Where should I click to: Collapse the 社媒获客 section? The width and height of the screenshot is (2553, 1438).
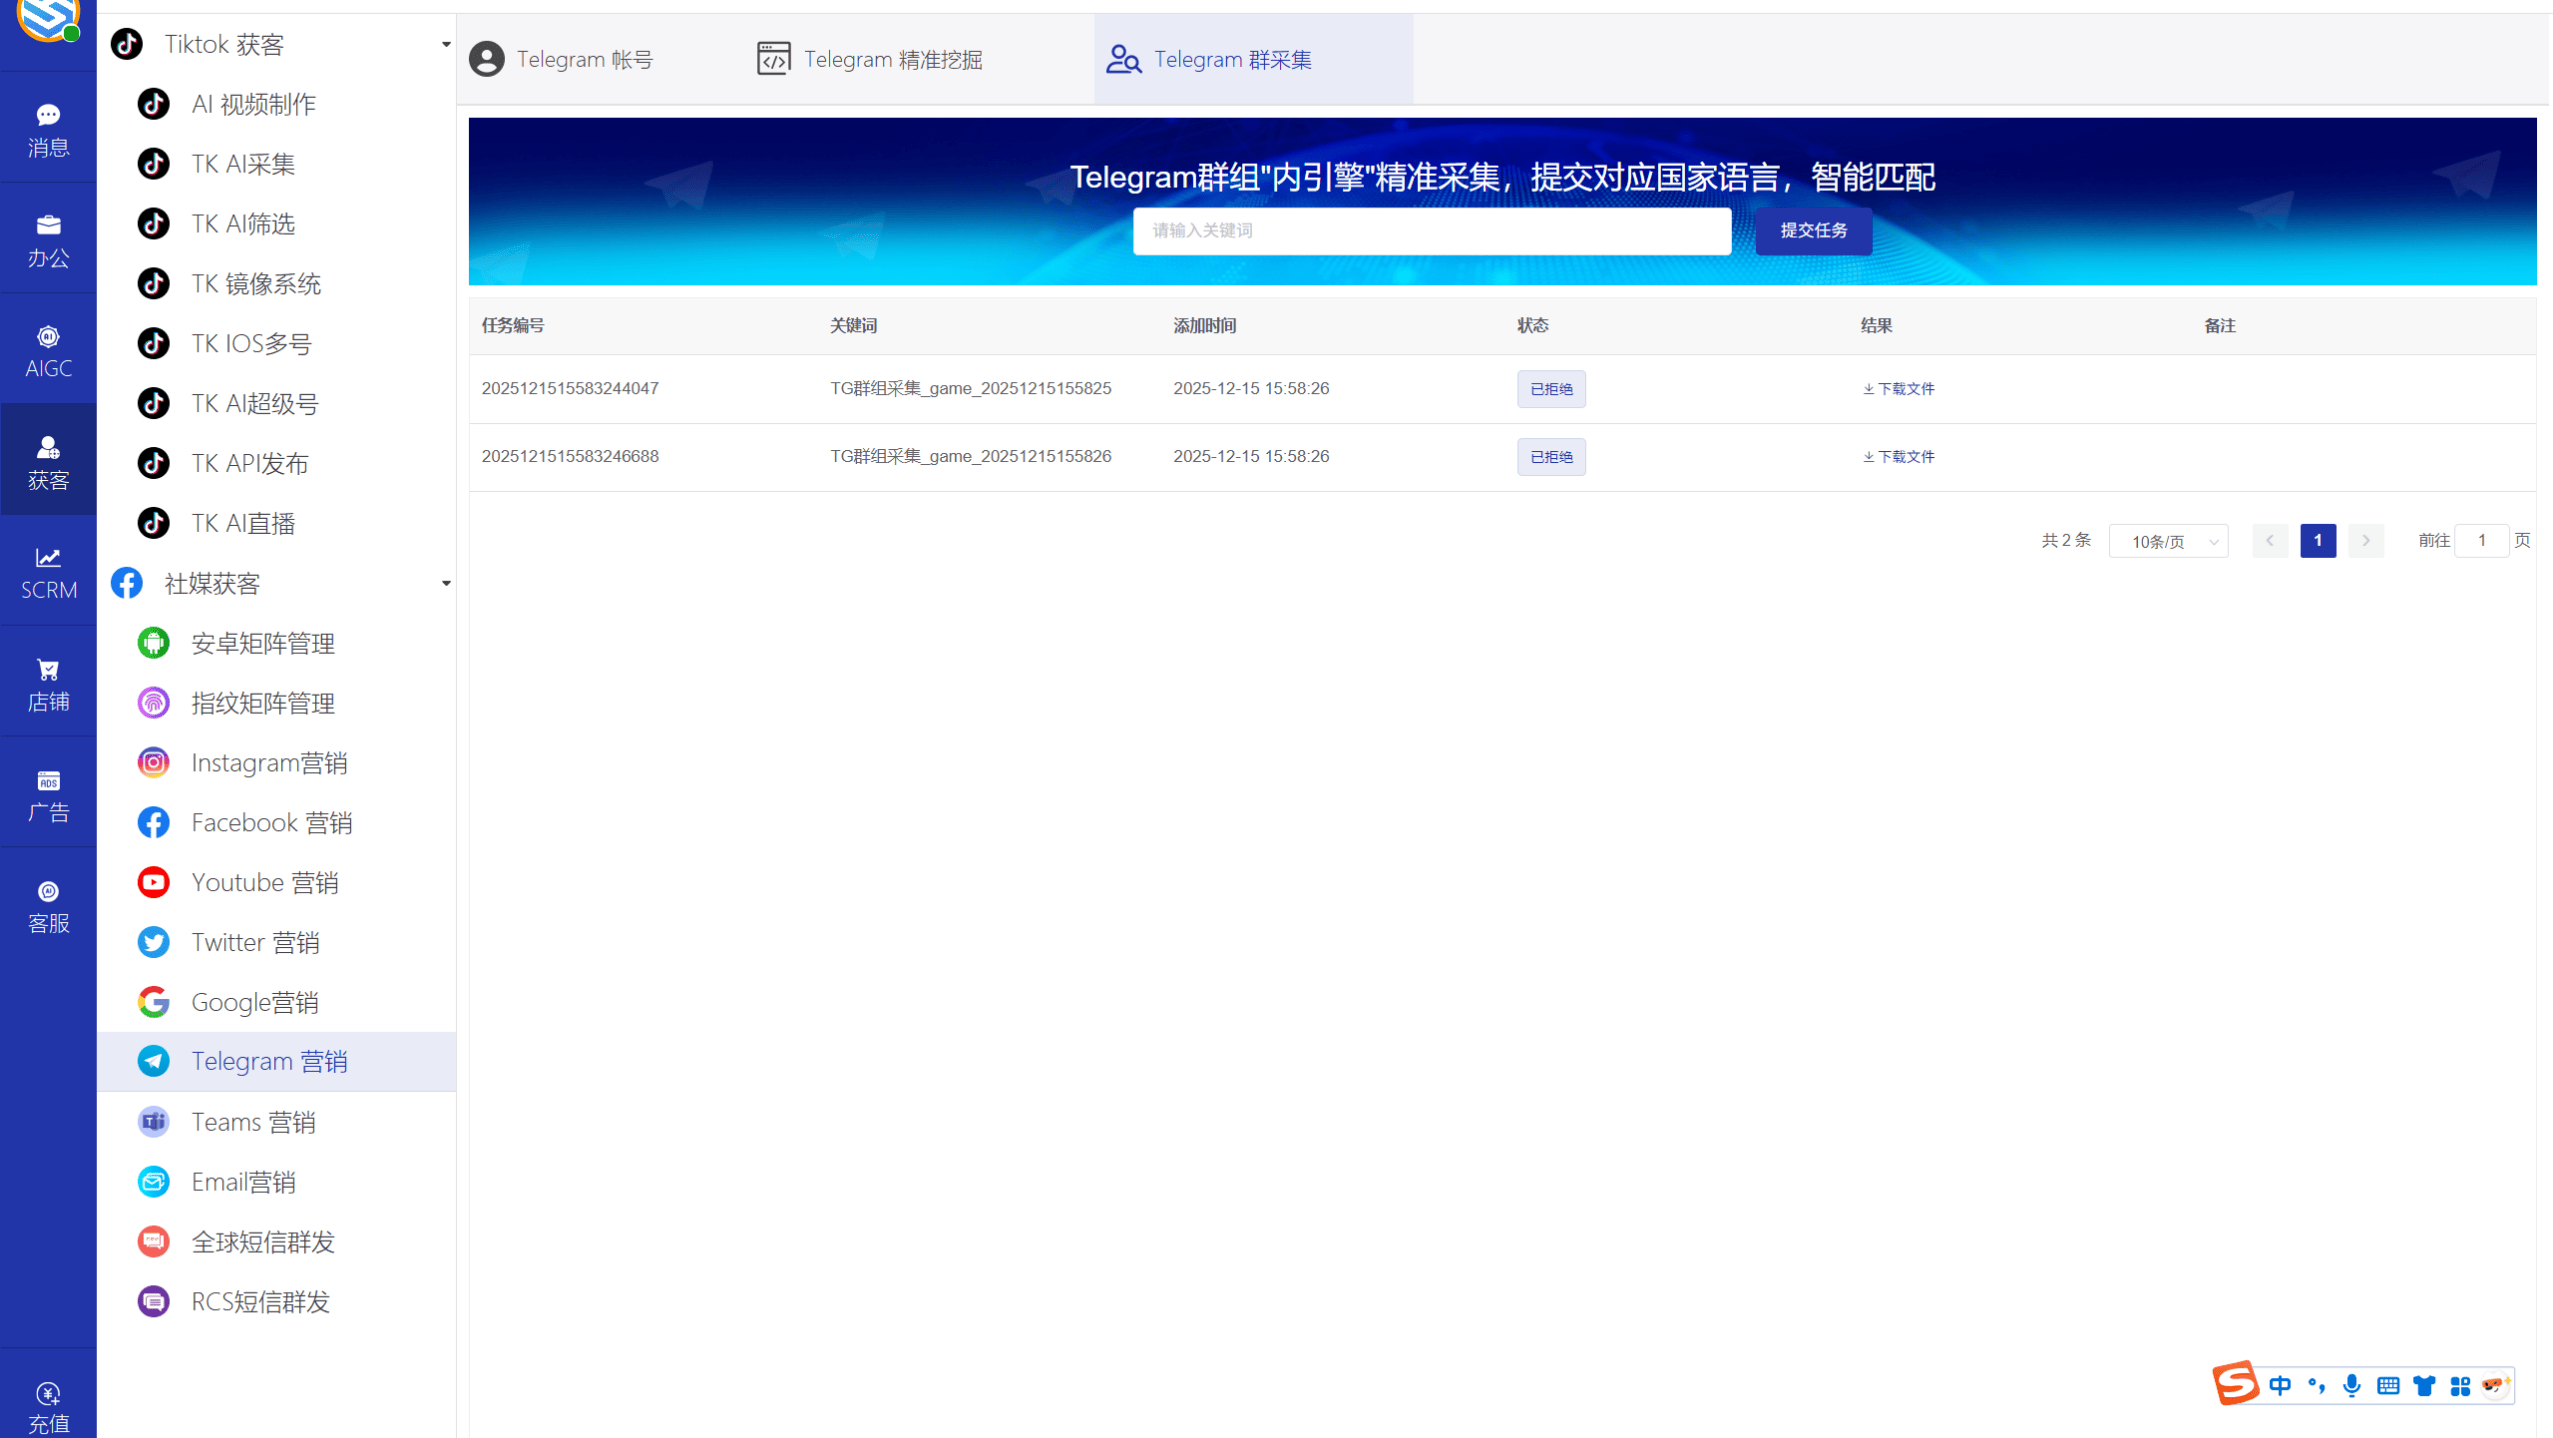coord(445,583)
